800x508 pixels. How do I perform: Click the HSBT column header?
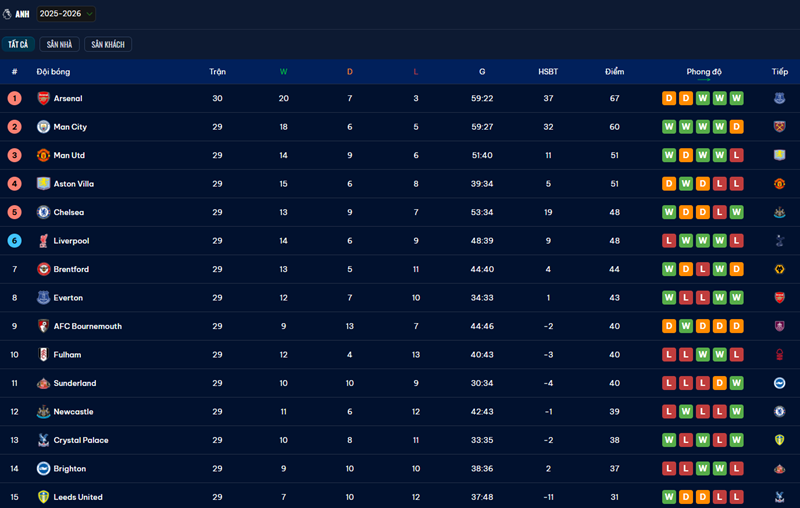pyautogui.click(x=548, y=72)
